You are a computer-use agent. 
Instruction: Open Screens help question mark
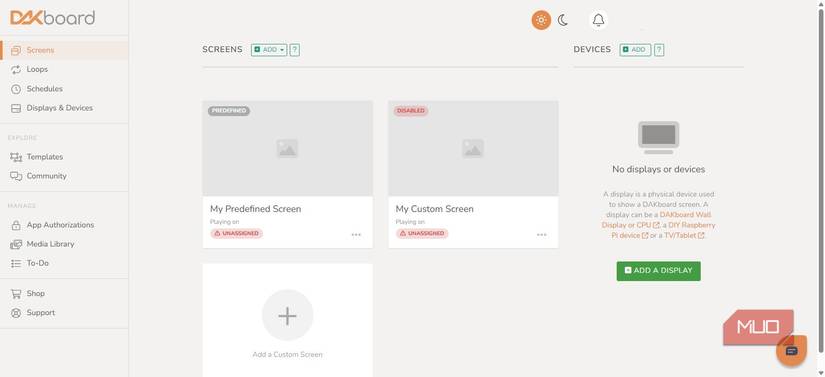(x=295, y=49)
